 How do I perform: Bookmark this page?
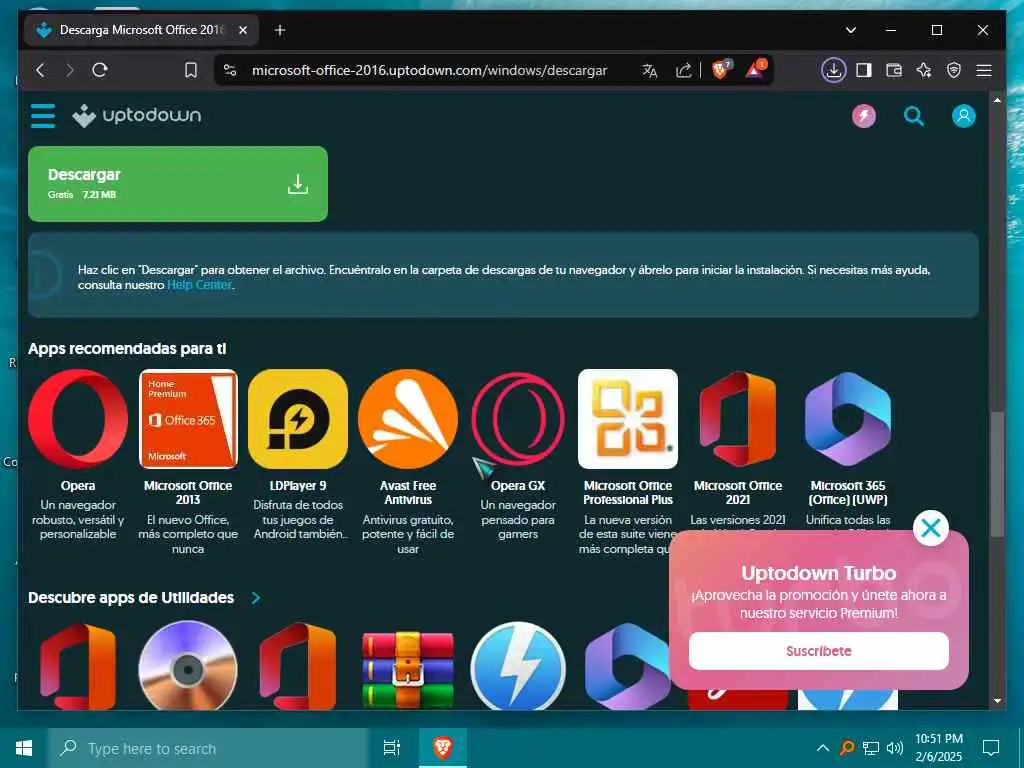click(x=191, y=70)
